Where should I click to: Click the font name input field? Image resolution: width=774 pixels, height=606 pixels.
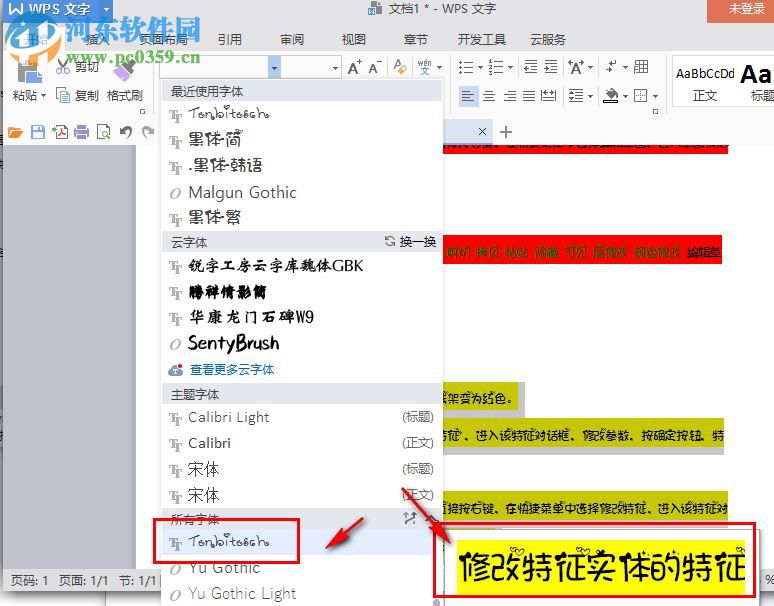(x=214, y=67)
